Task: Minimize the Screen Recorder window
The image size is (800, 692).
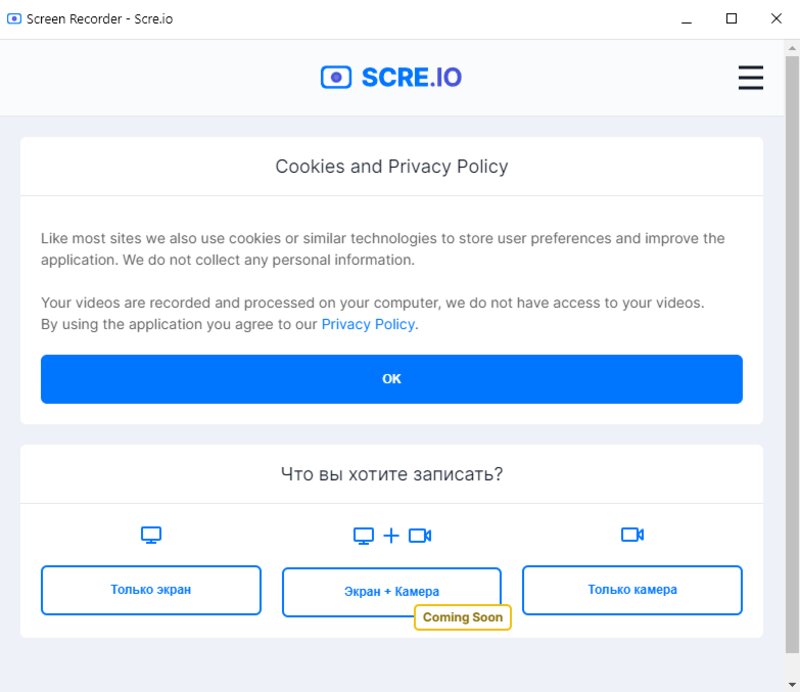Action: [686, 18]
